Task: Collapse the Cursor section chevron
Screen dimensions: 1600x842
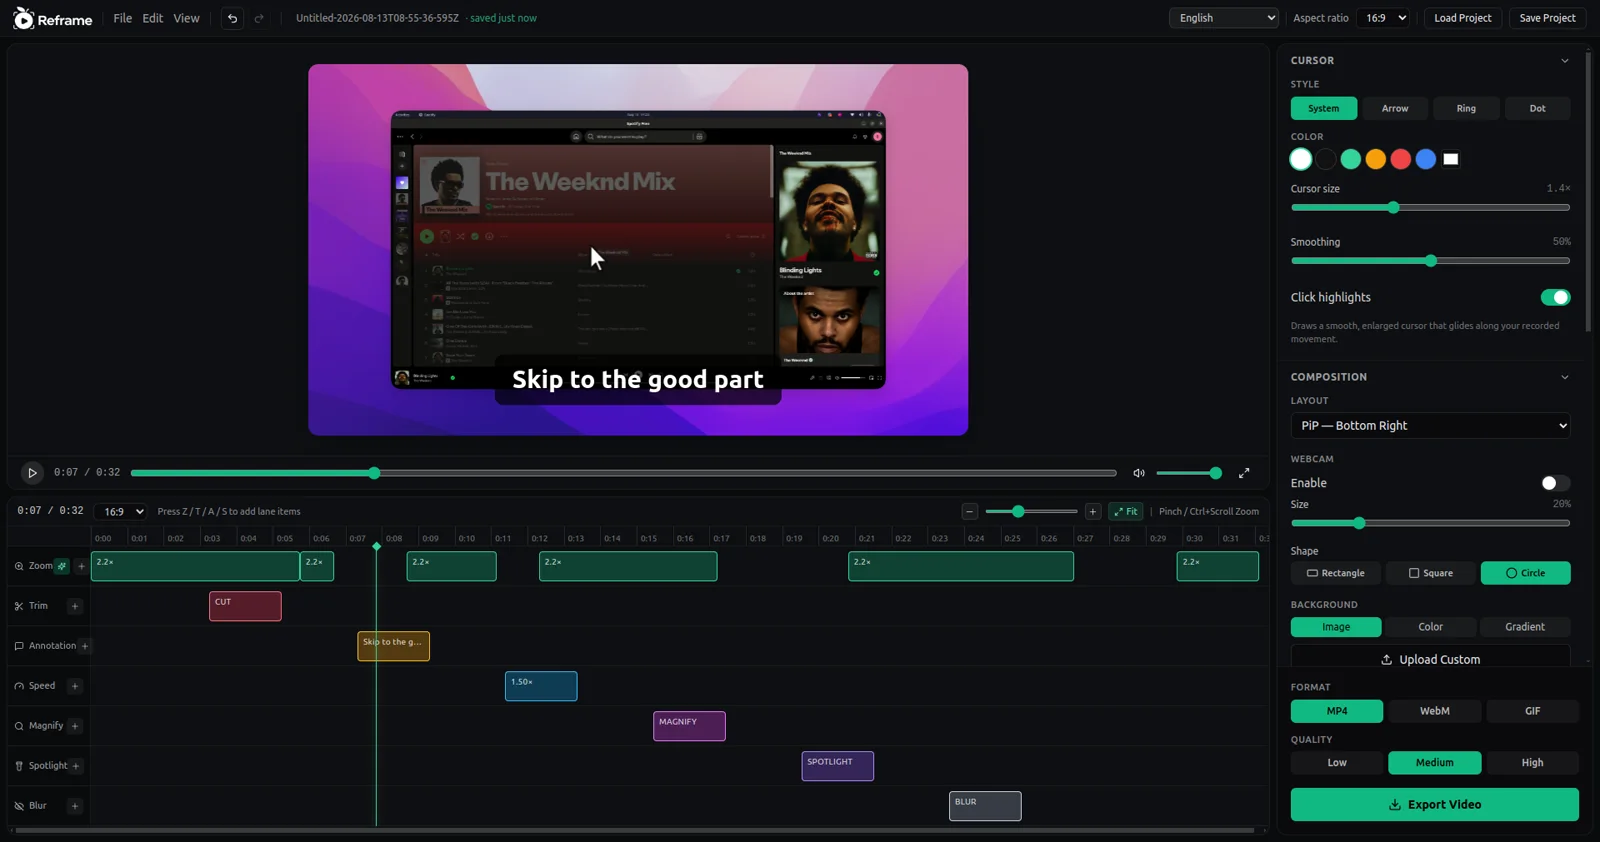Action: [x=1564, y=61]
